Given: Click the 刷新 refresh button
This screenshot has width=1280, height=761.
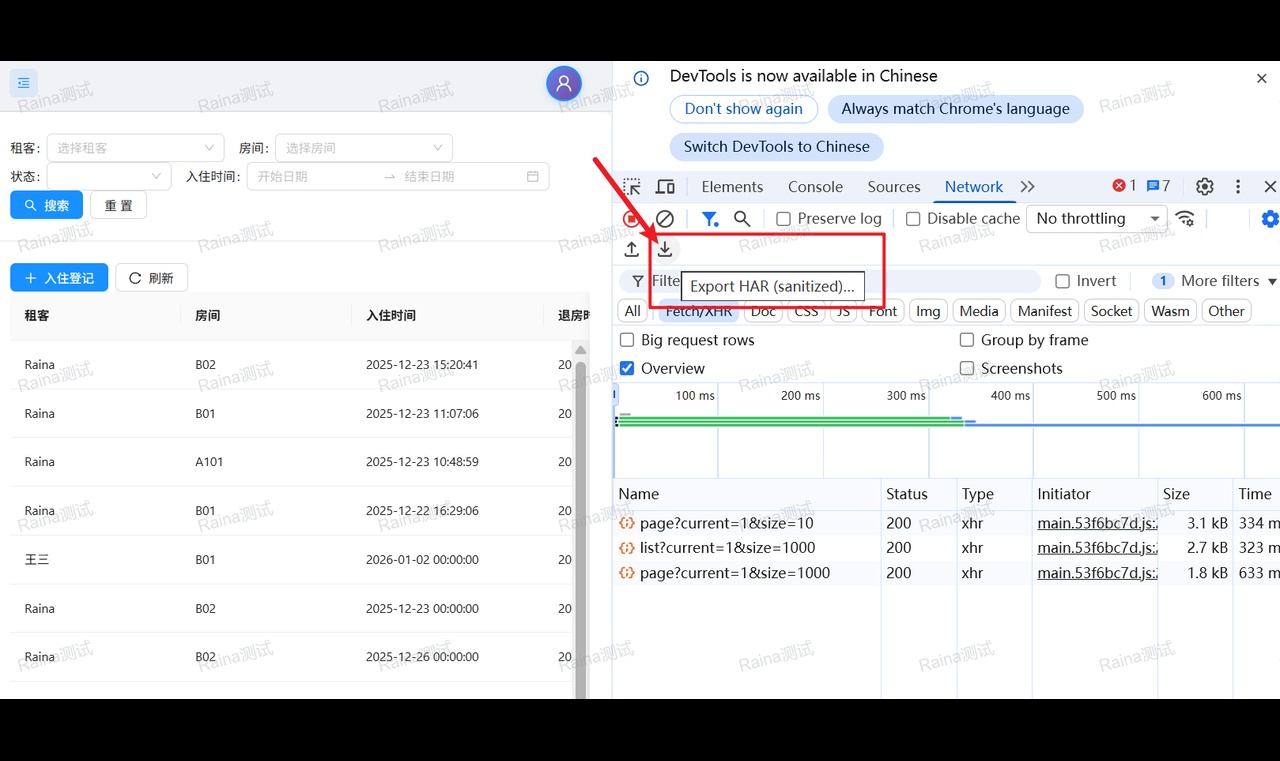Looking at the screenshot, I should tap(152, 278).
